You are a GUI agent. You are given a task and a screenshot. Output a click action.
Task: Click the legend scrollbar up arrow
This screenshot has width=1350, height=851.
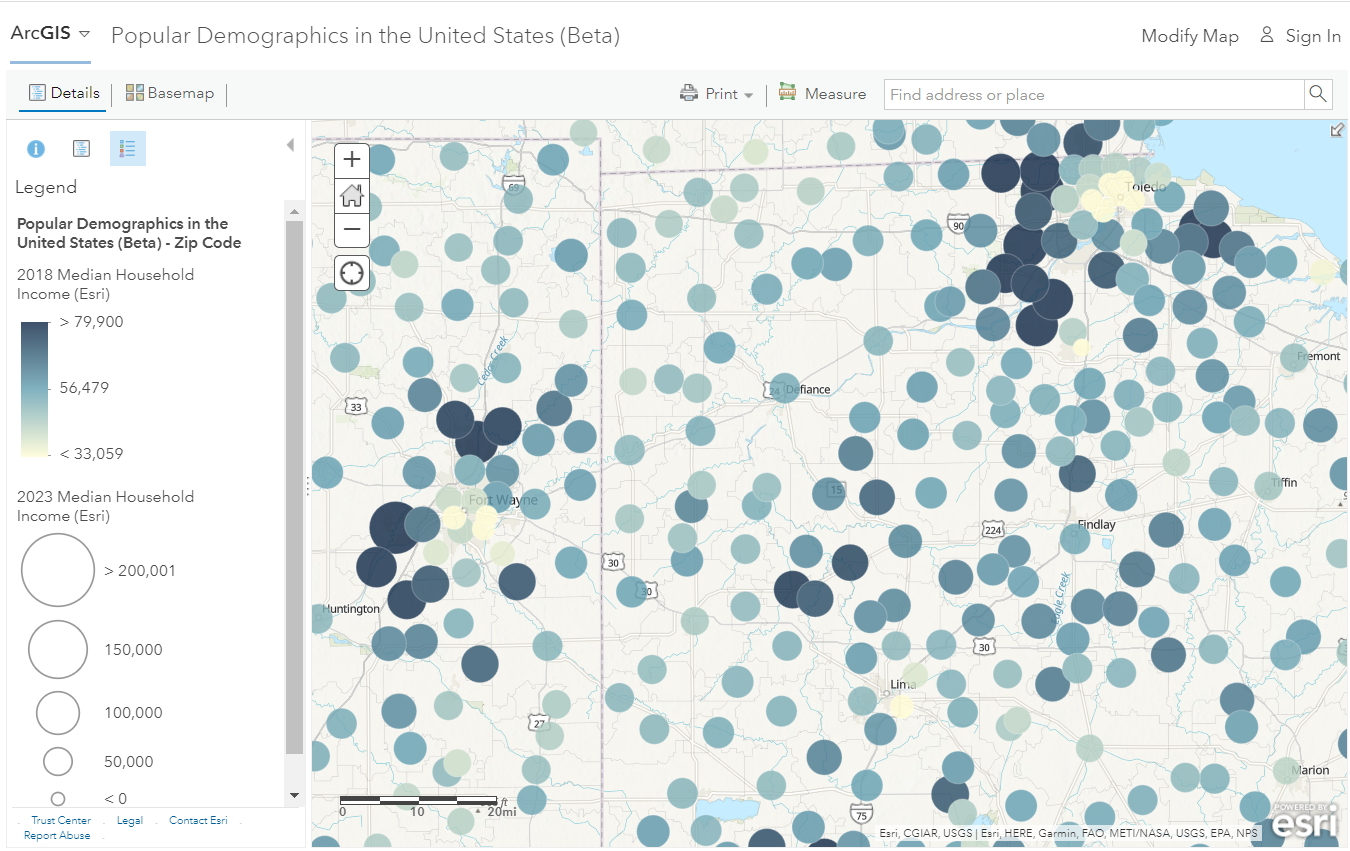(x=294, y=212)
